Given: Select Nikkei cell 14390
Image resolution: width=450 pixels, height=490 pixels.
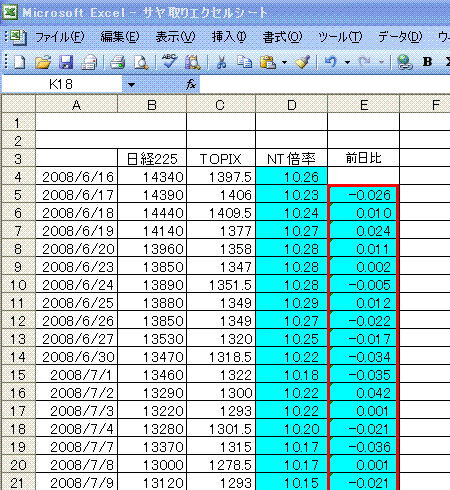Looking at the screenshot, I should coord(152,194).
